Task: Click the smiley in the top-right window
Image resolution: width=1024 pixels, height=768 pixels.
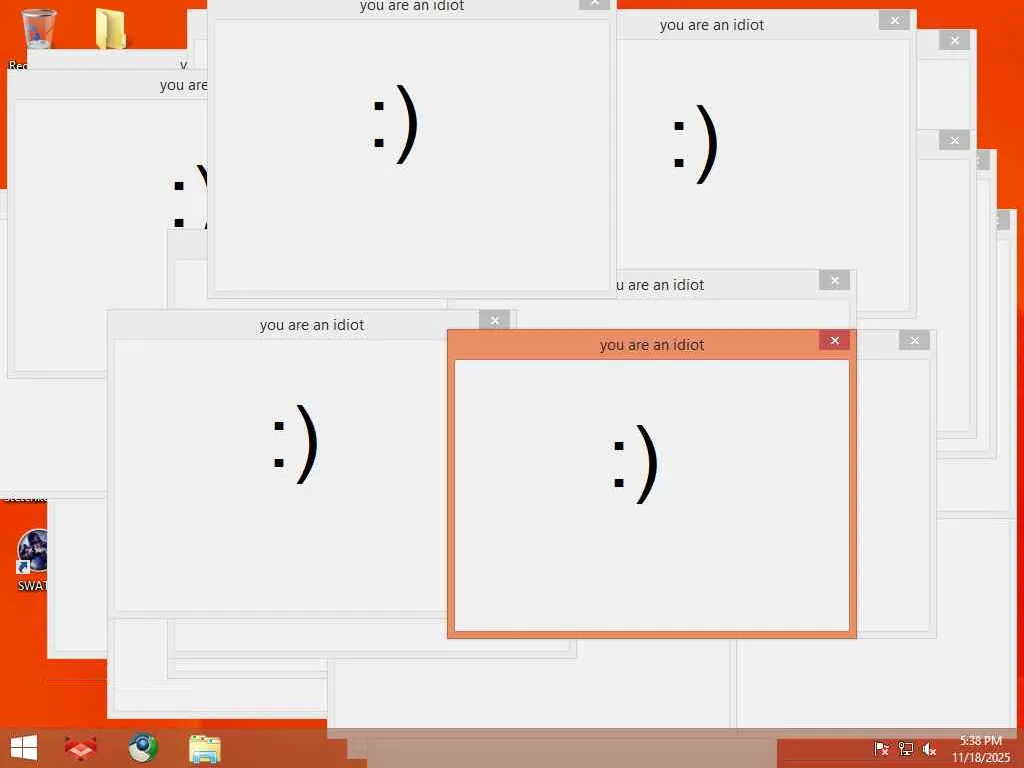Action: click(696, 144)
